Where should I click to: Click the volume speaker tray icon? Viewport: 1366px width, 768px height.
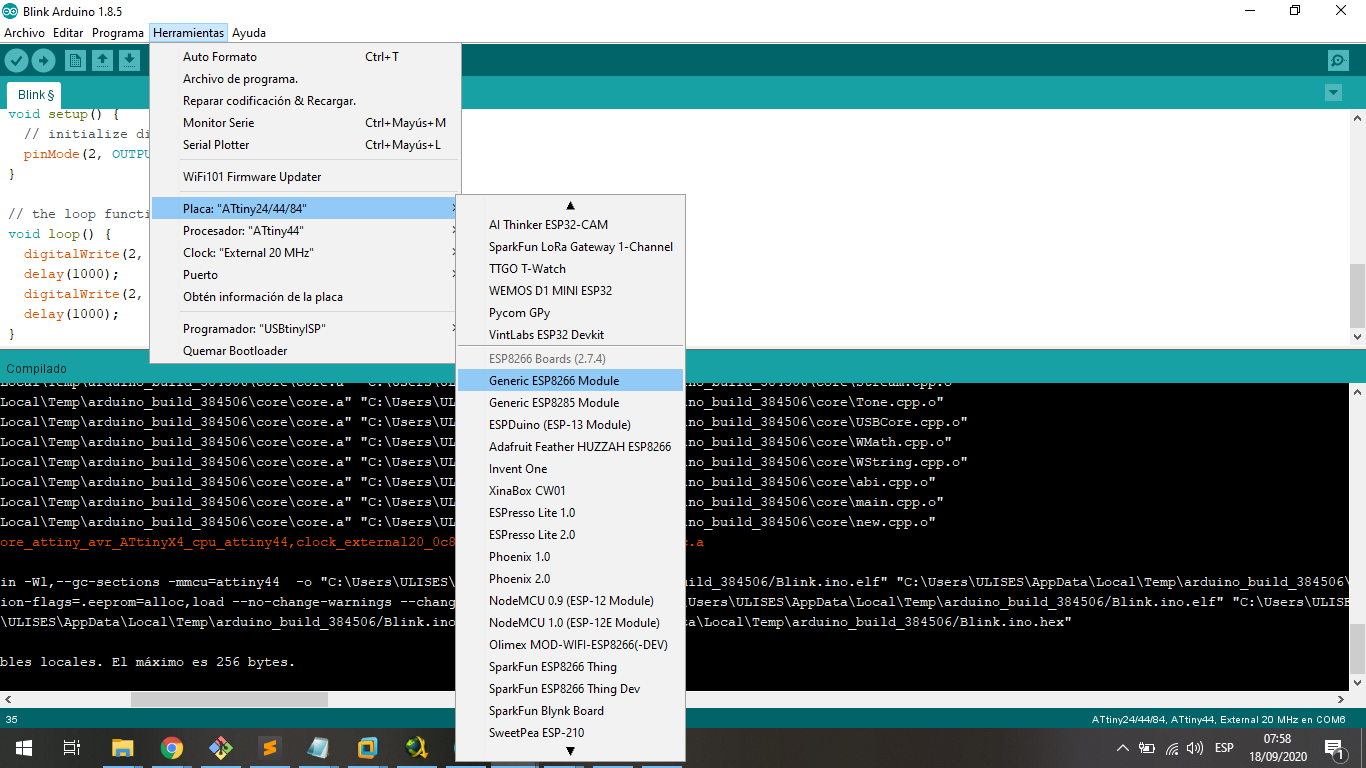(1194, 748)
